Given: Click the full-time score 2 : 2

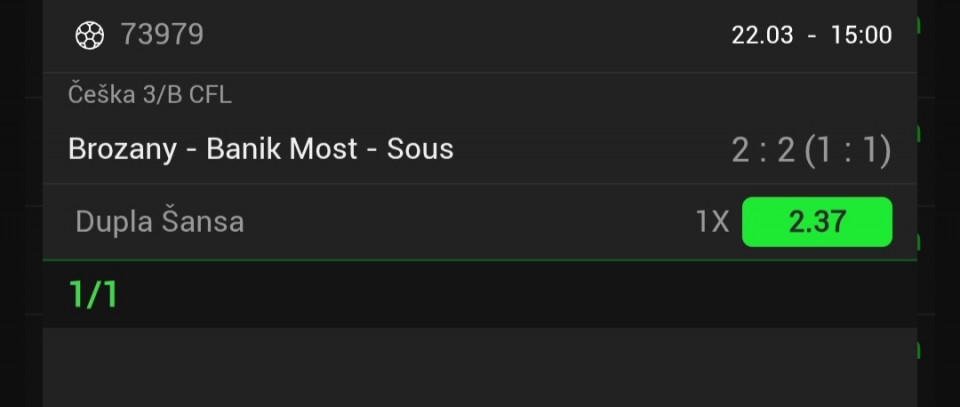Looking at the screenshot, I should 763,151.
